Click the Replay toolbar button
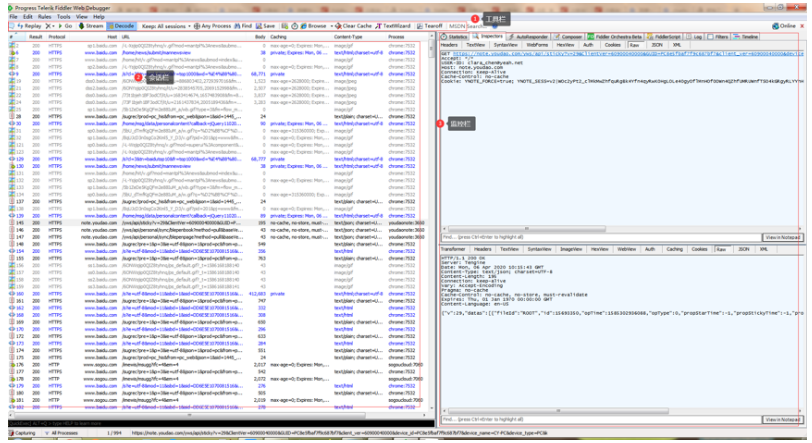The height and width of the screenshot is (443, 812). click(30, 26)
